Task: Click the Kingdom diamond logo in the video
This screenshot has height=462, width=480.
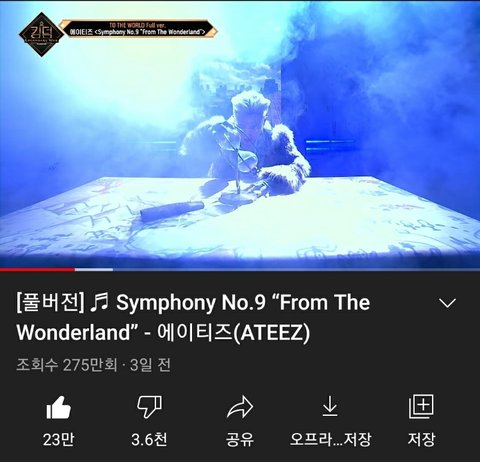Action: (x=41, y=34)
